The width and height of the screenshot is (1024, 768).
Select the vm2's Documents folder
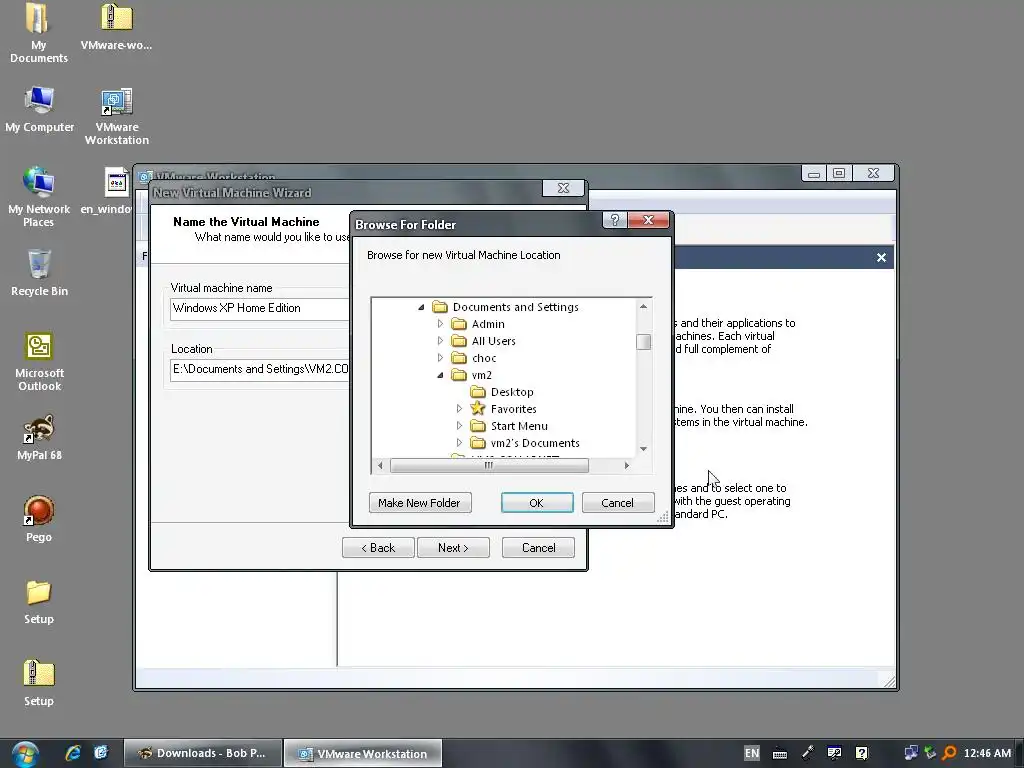pos(535,443)
